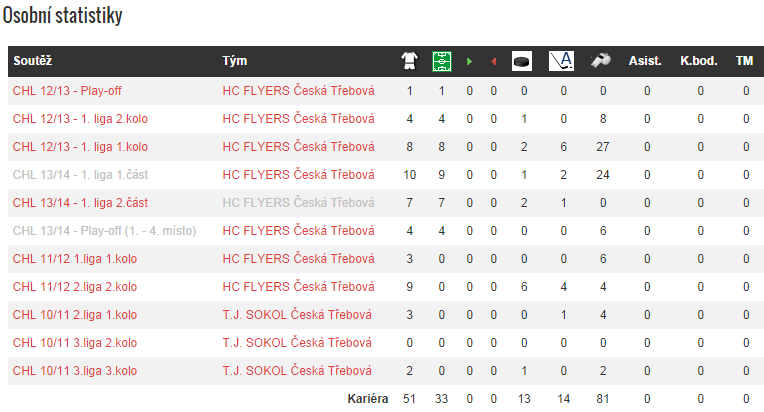Click the hockey stick assist icon
This screenshot has width=764, height=412.
tap(562, 61)
